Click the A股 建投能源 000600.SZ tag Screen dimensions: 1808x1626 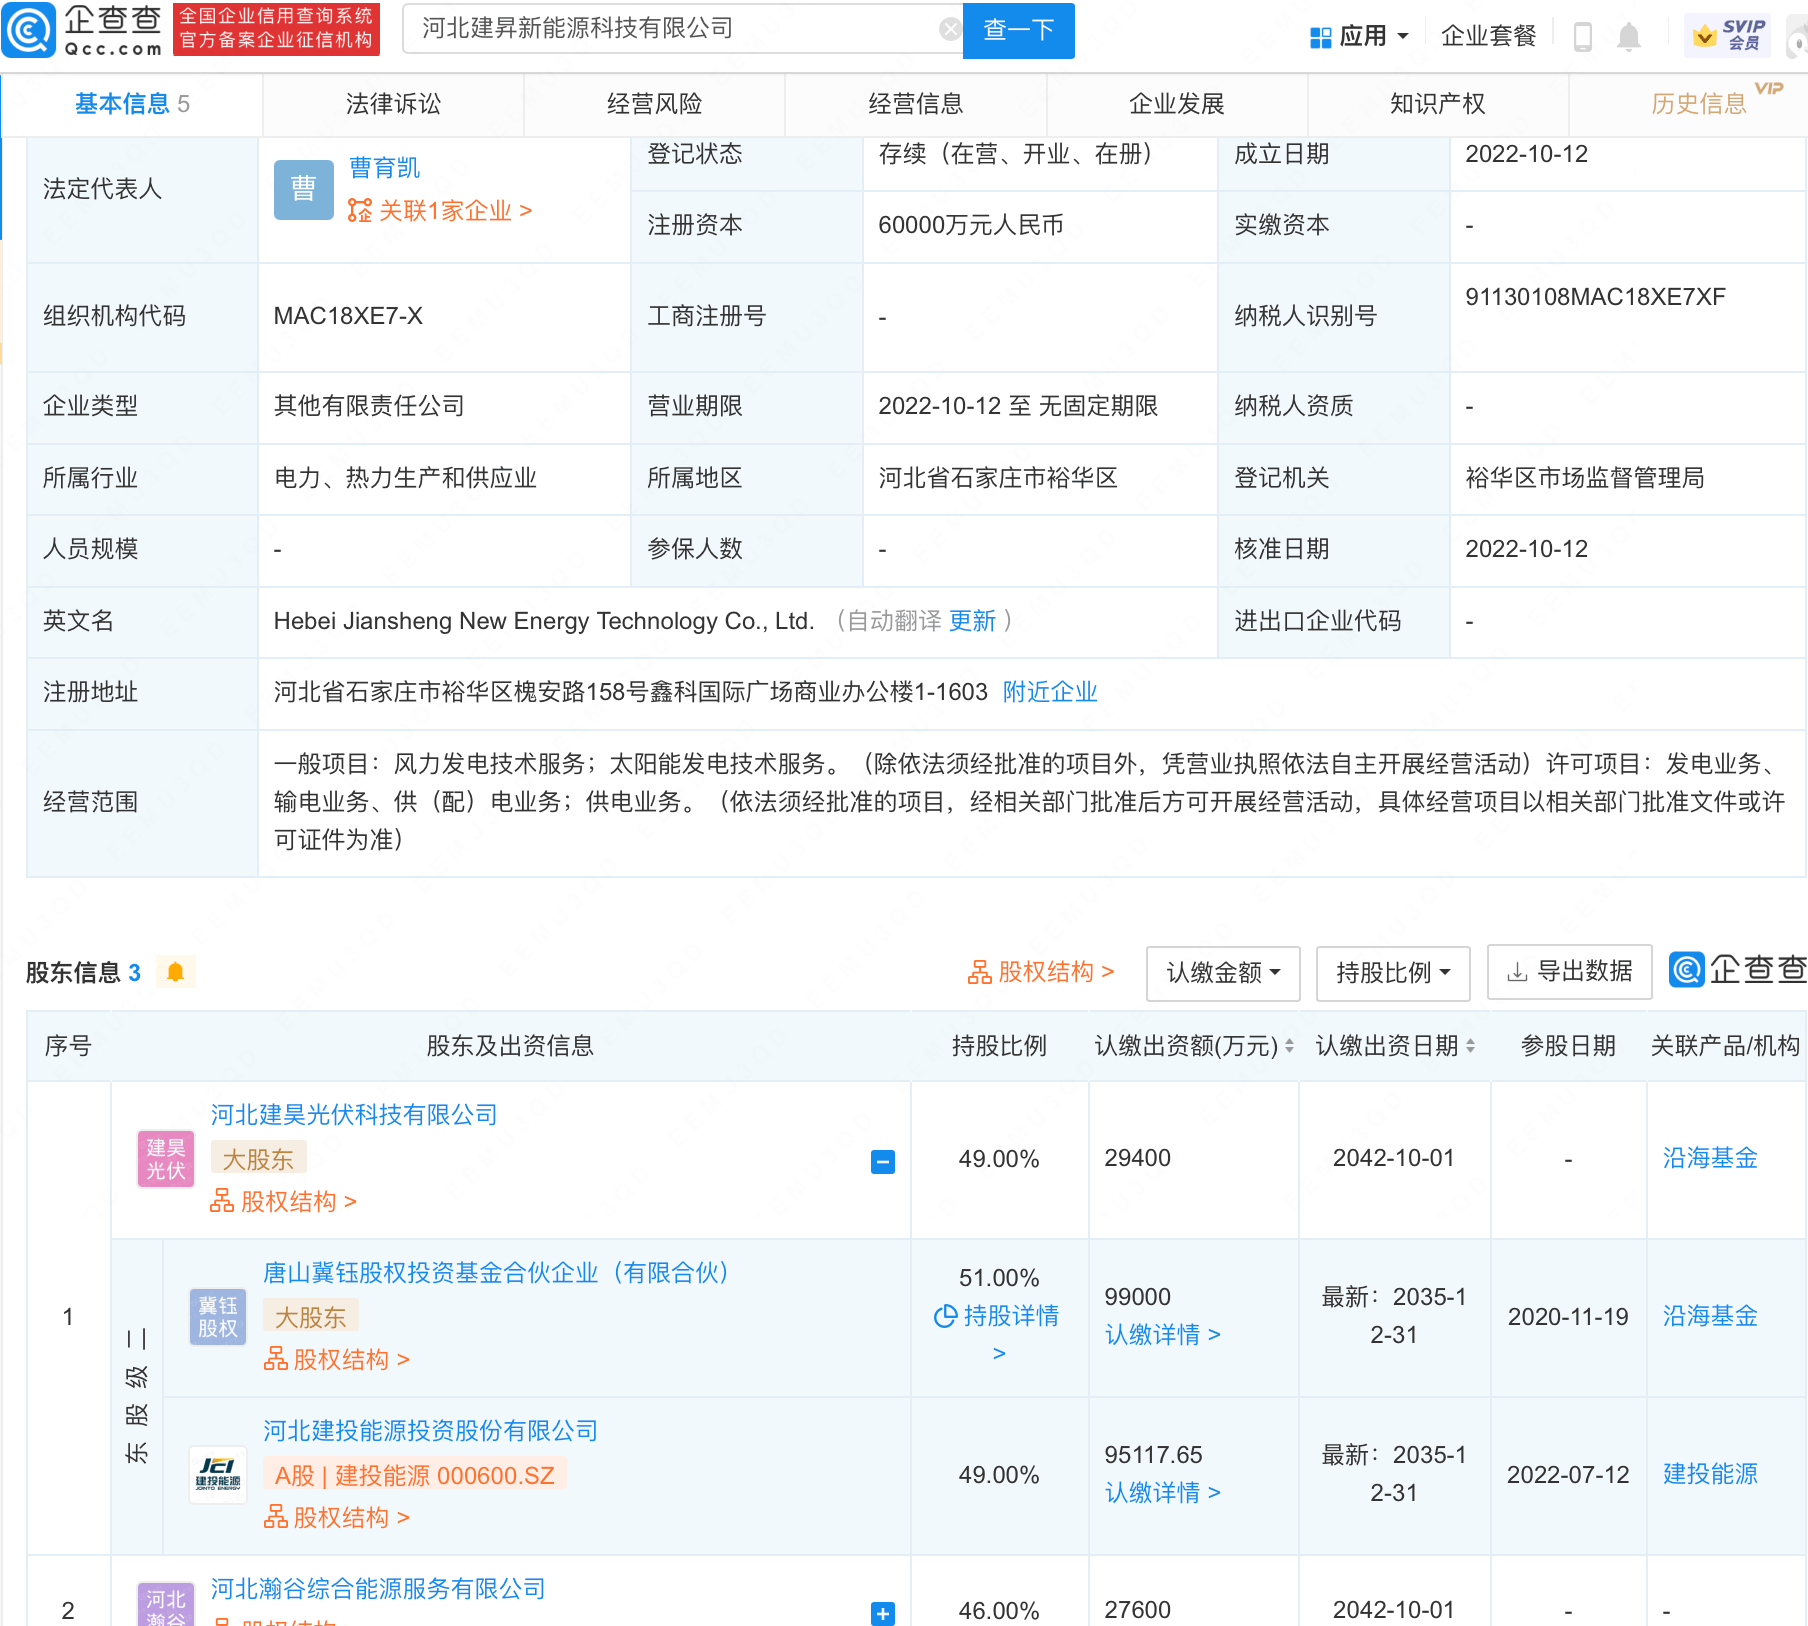click(x=414, y=1475)
